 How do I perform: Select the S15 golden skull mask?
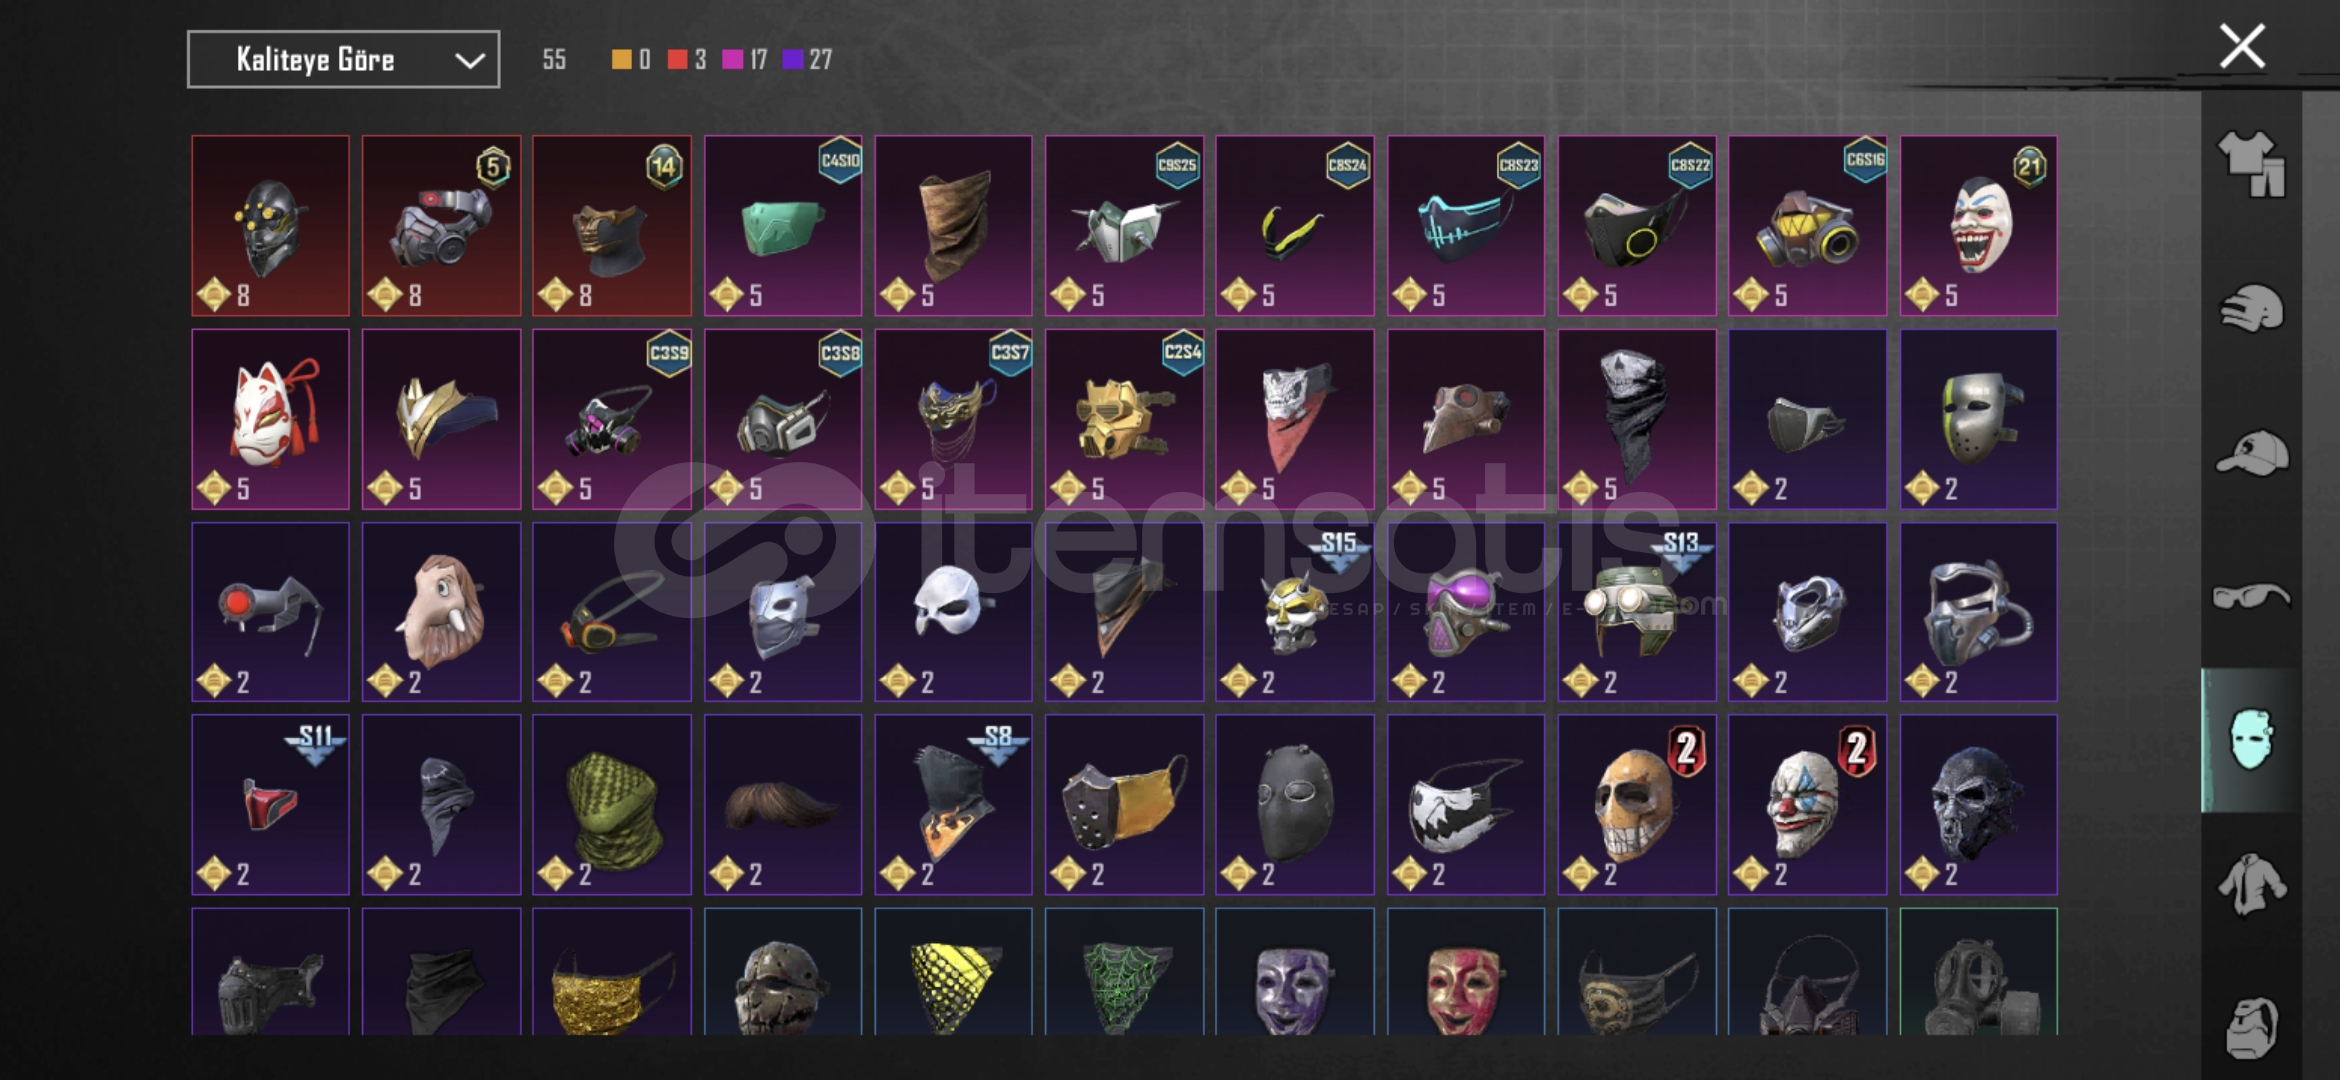[x=1295, y=612]
